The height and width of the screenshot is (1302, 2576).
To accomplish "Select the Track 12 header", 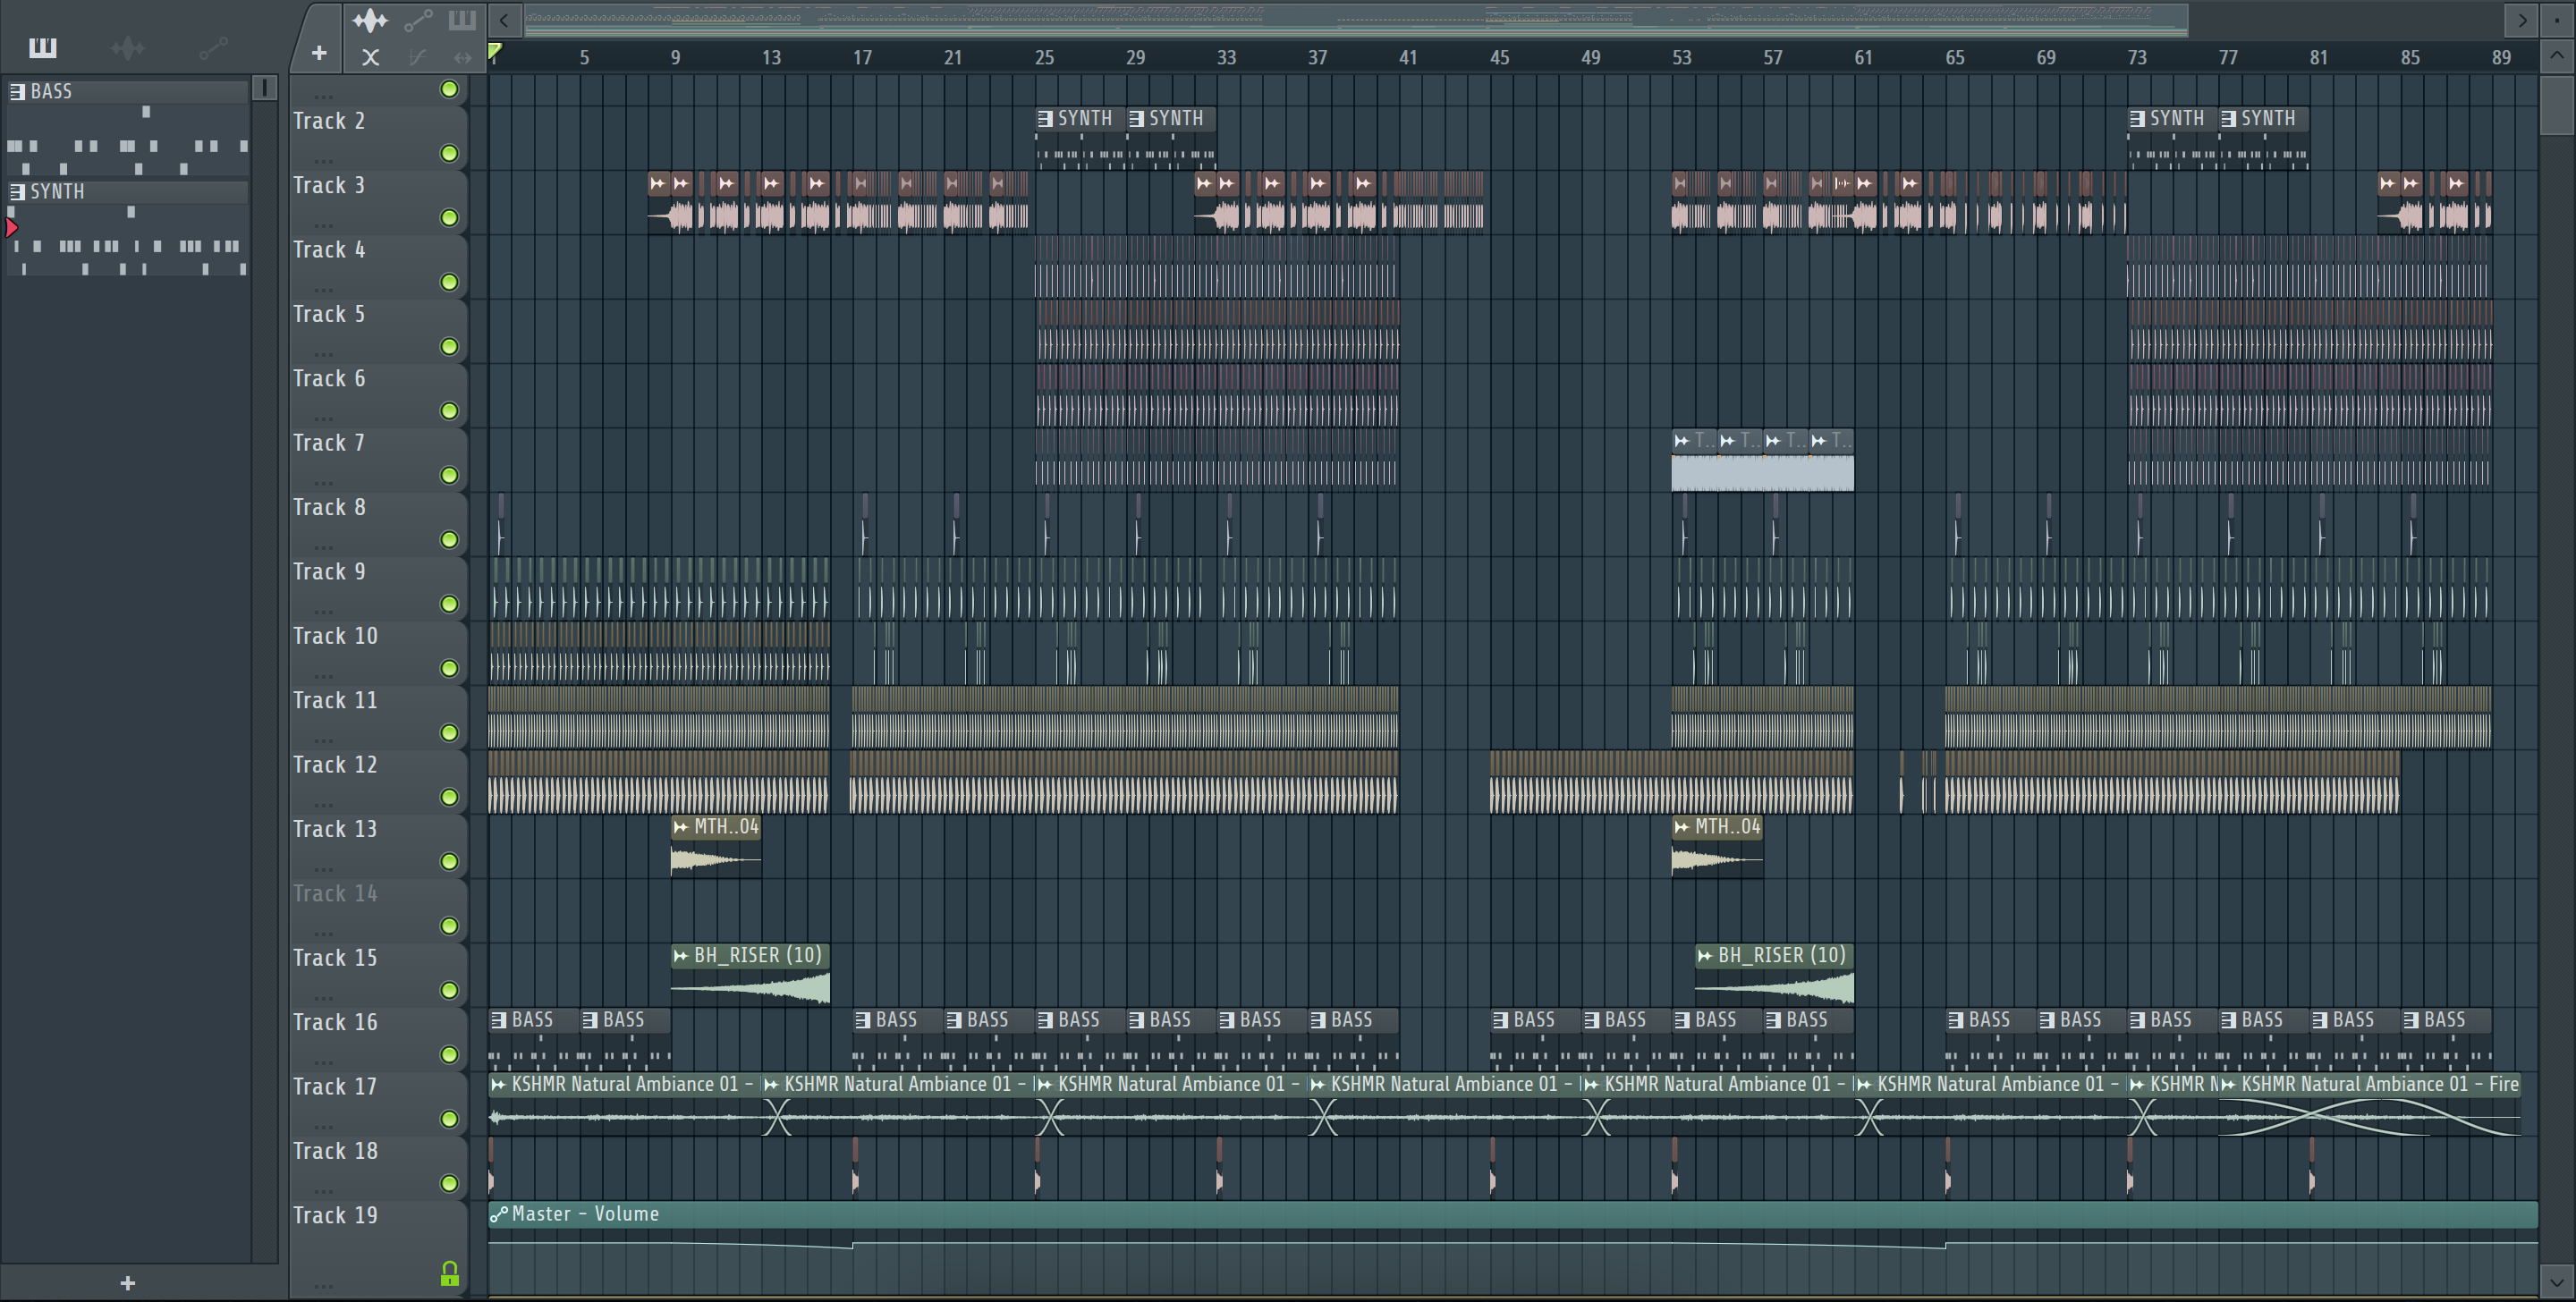I will point(378,782).
